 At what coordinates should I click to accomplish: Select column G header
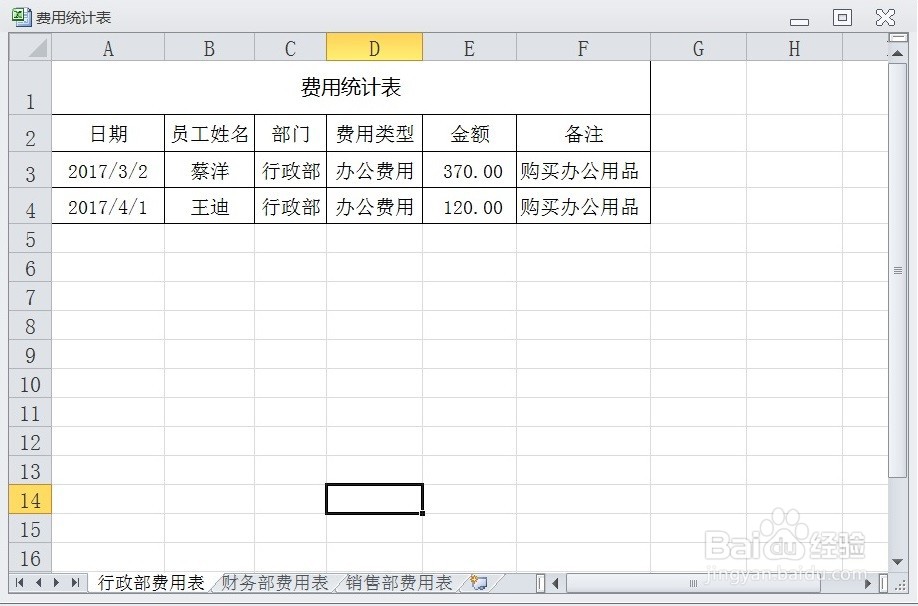click(x=698, y=47)
